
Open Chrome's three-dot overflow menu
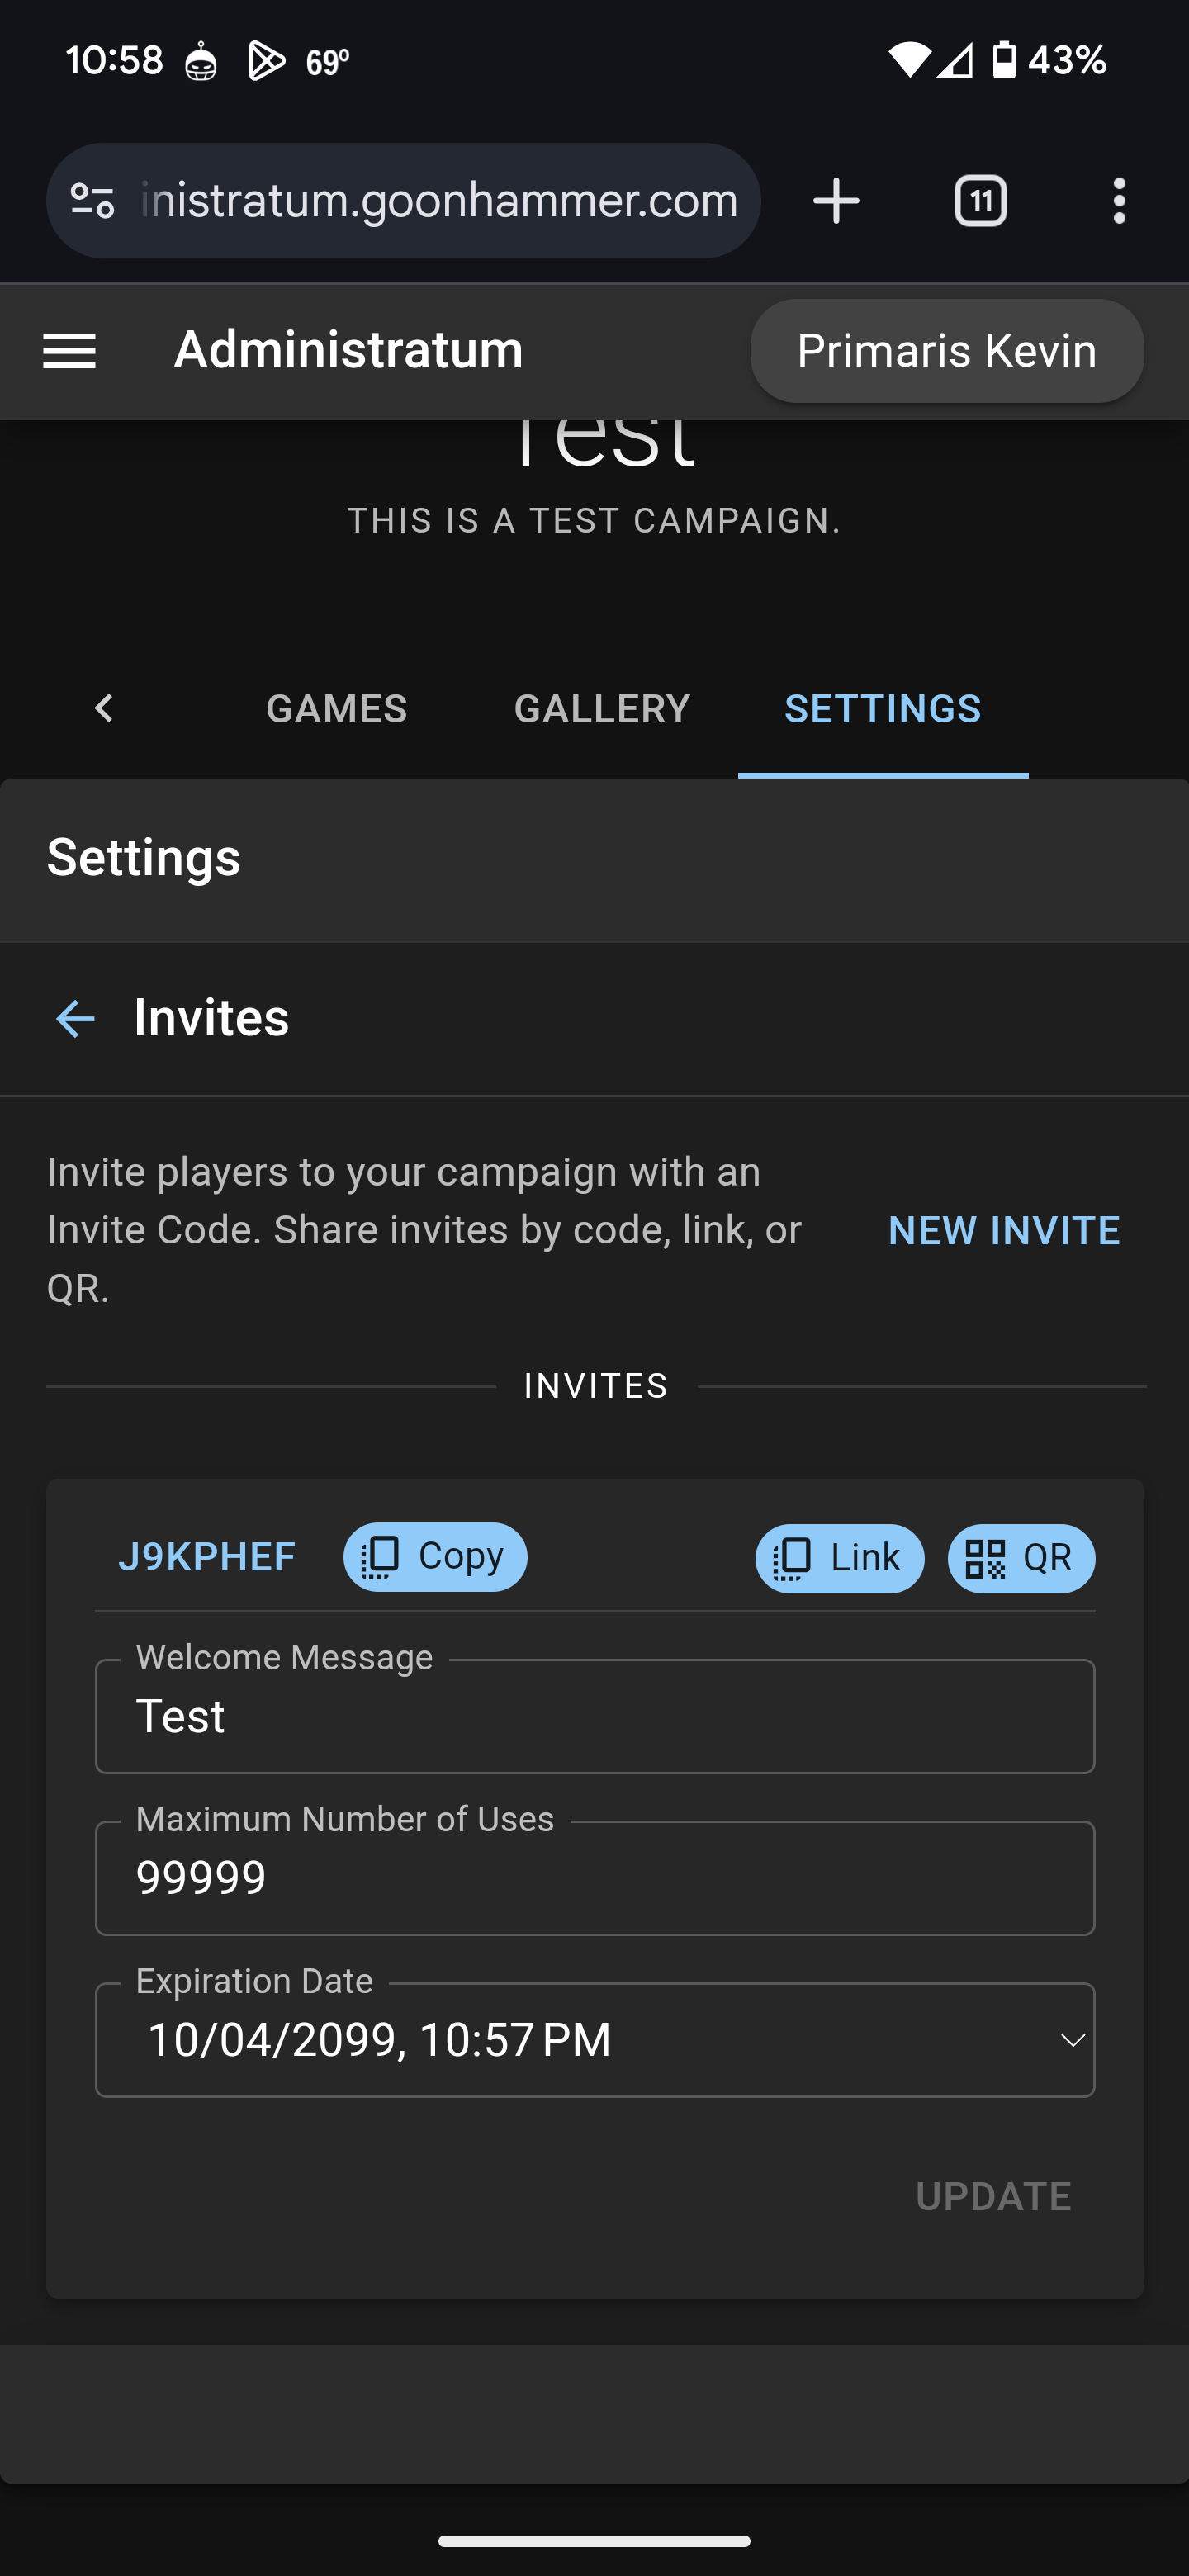pyautogui.click(x=1119, y=201)
